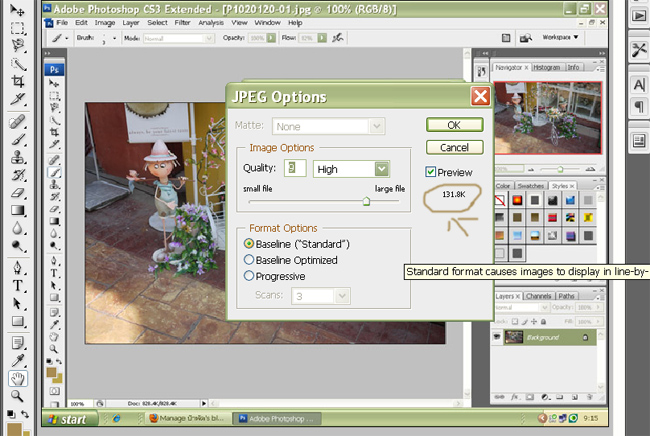Select the Crop tool in the large outer toolbar
The width and height of the screenshot is (650, 436).
[17, 81]
